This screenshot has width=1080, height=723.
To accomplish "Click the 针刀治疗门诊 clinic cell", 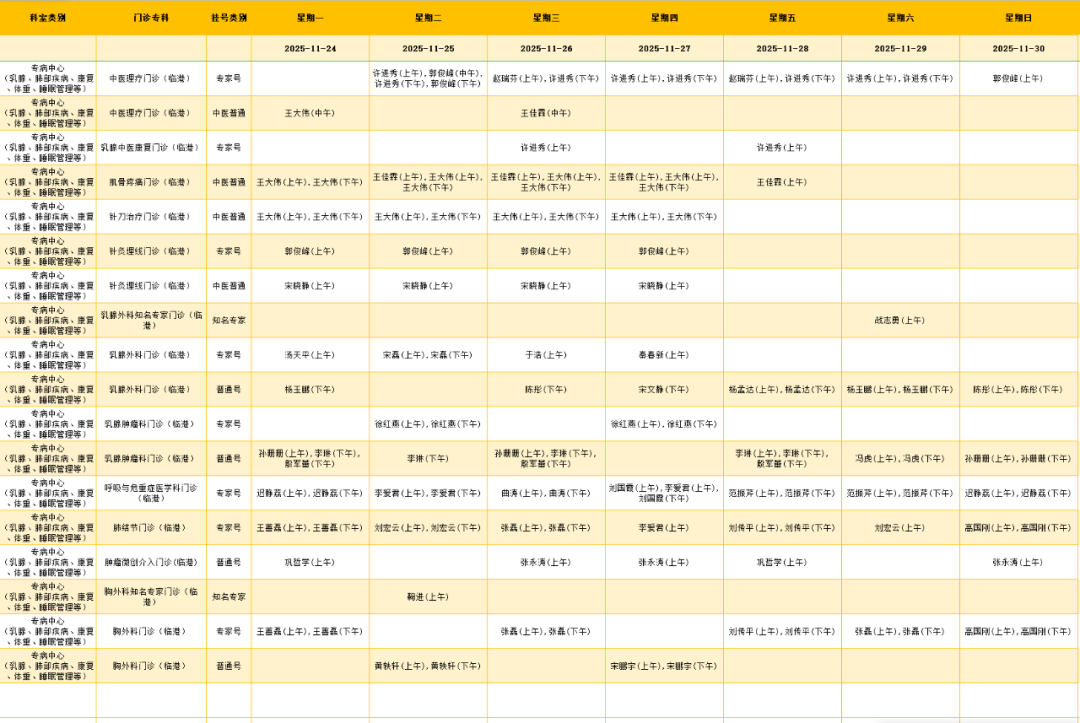I will pyautogui.click(x=151, y=216).
